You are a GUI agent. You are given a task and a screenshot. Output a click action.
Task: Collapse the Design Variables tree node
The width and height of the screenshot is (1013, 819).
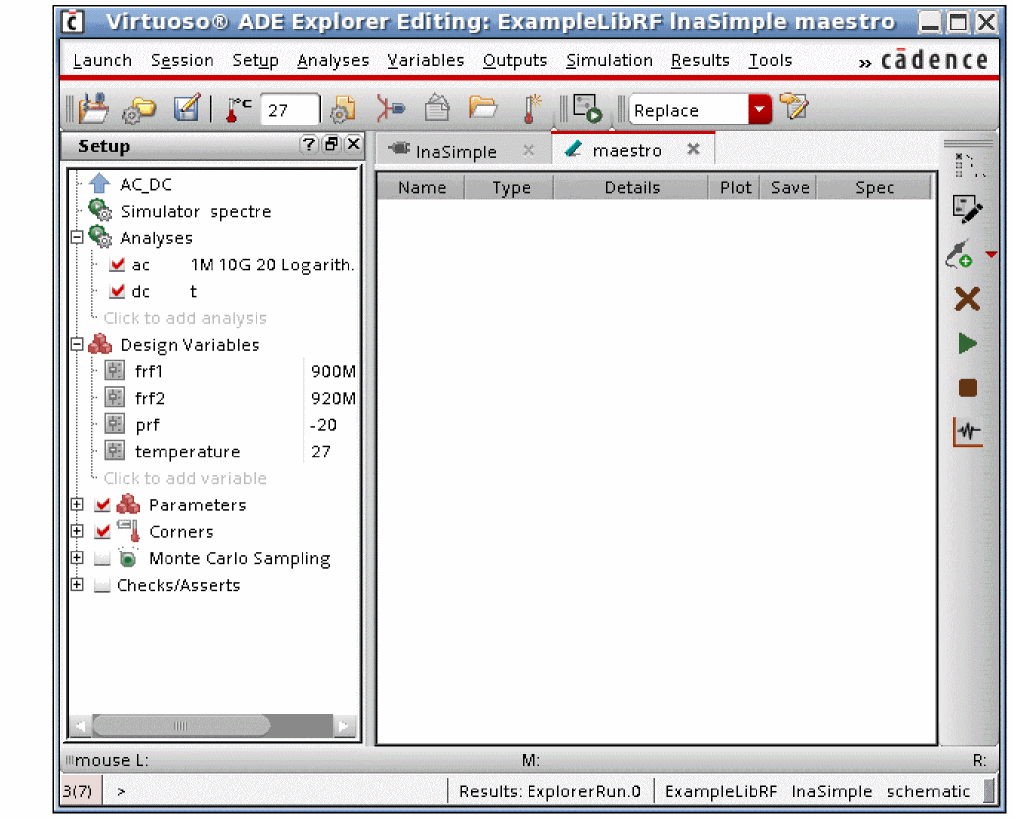(x=77, y=345)
